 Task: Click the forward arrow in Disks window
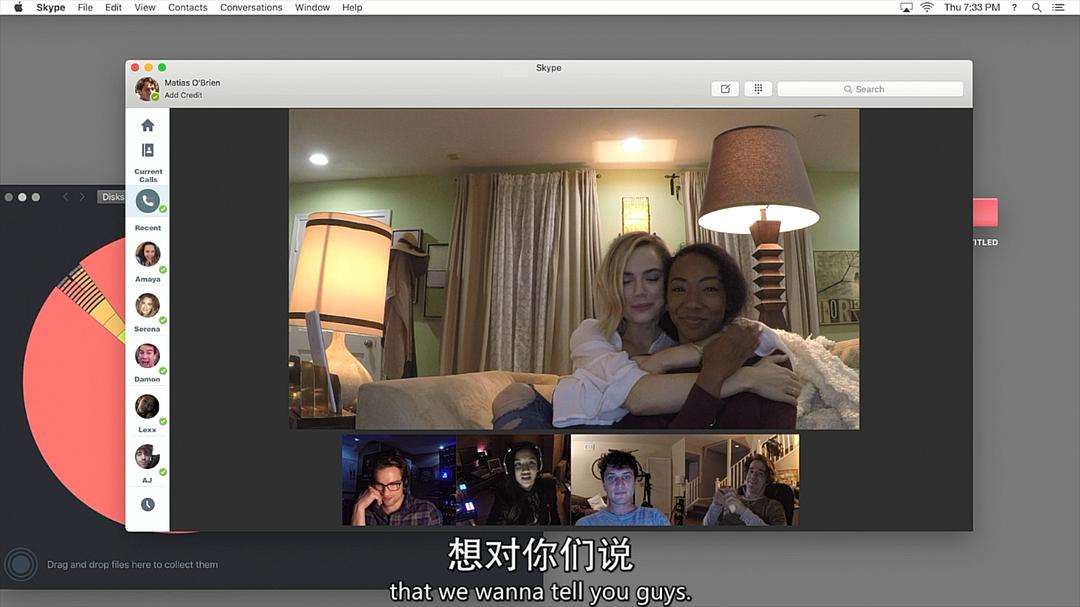click(x=82, y=196)
